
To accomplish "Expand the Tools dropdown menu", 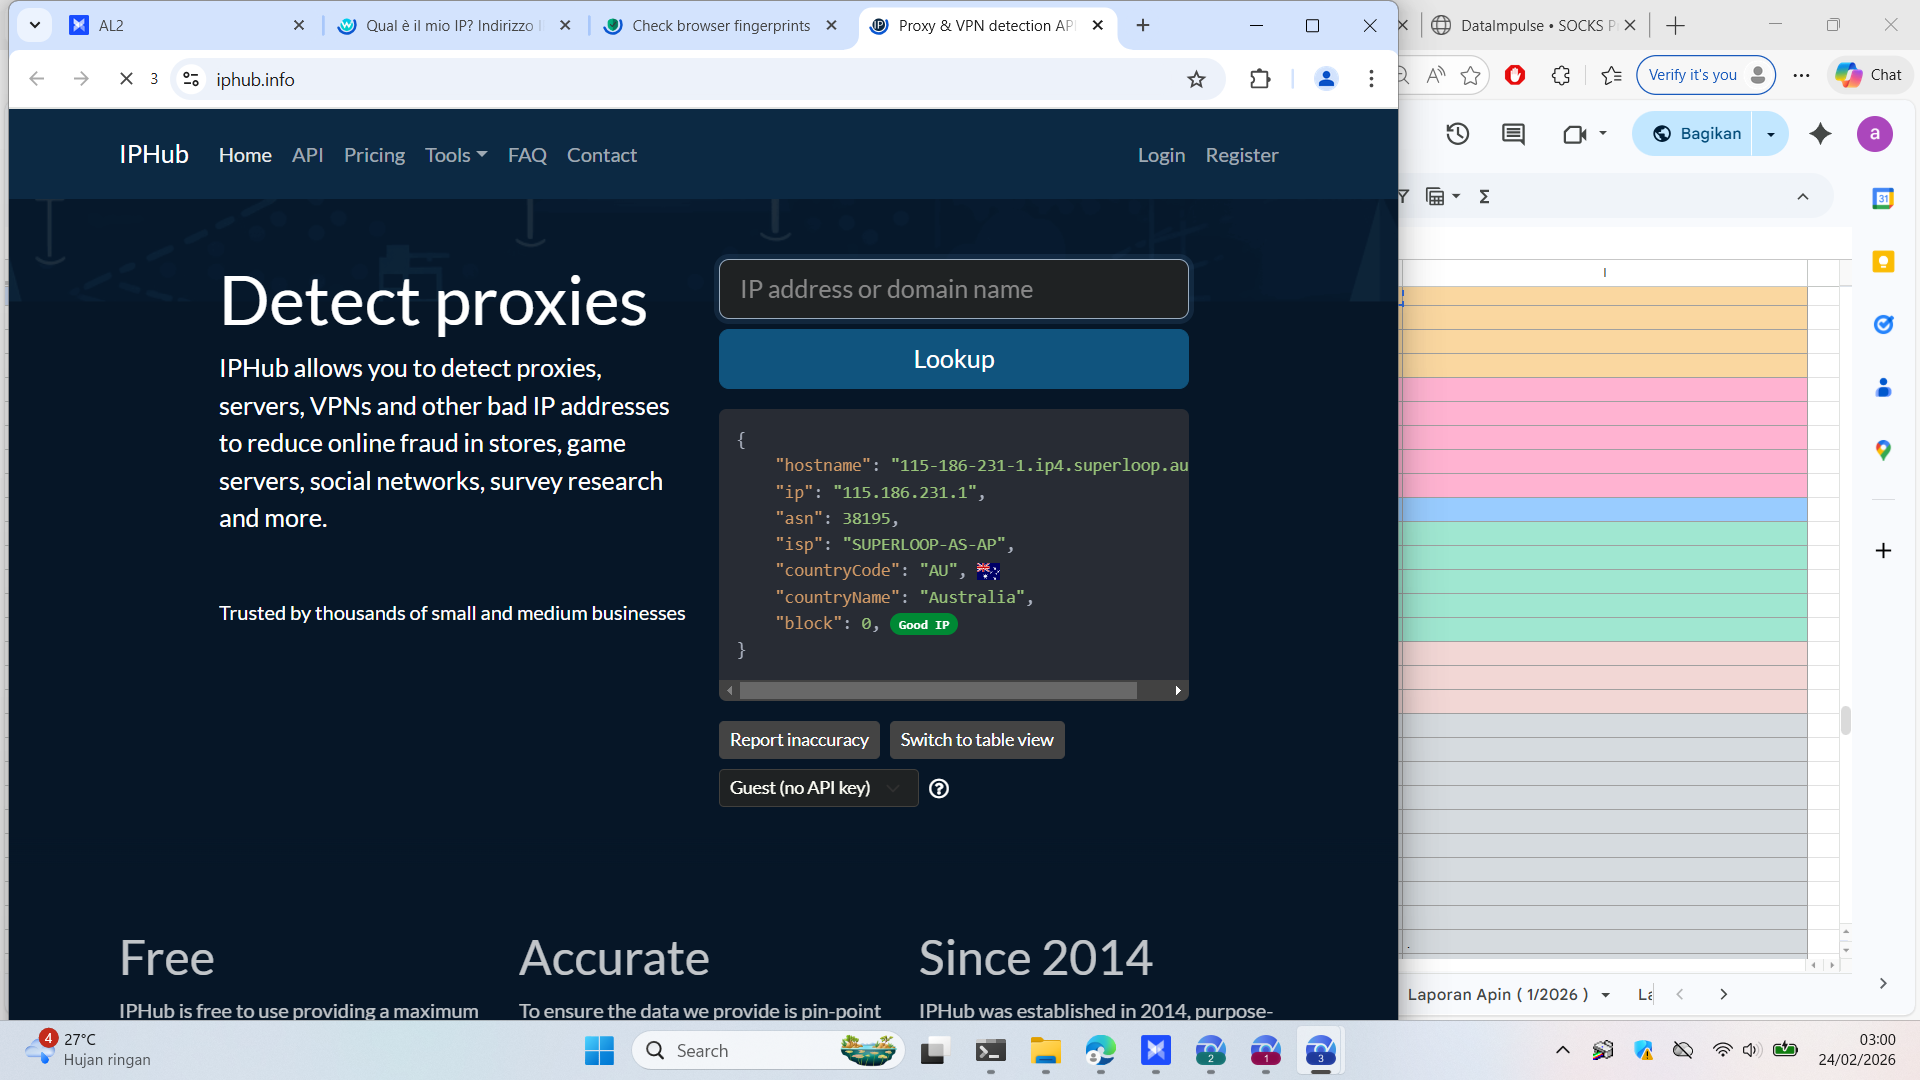I will tap(456, 155).
